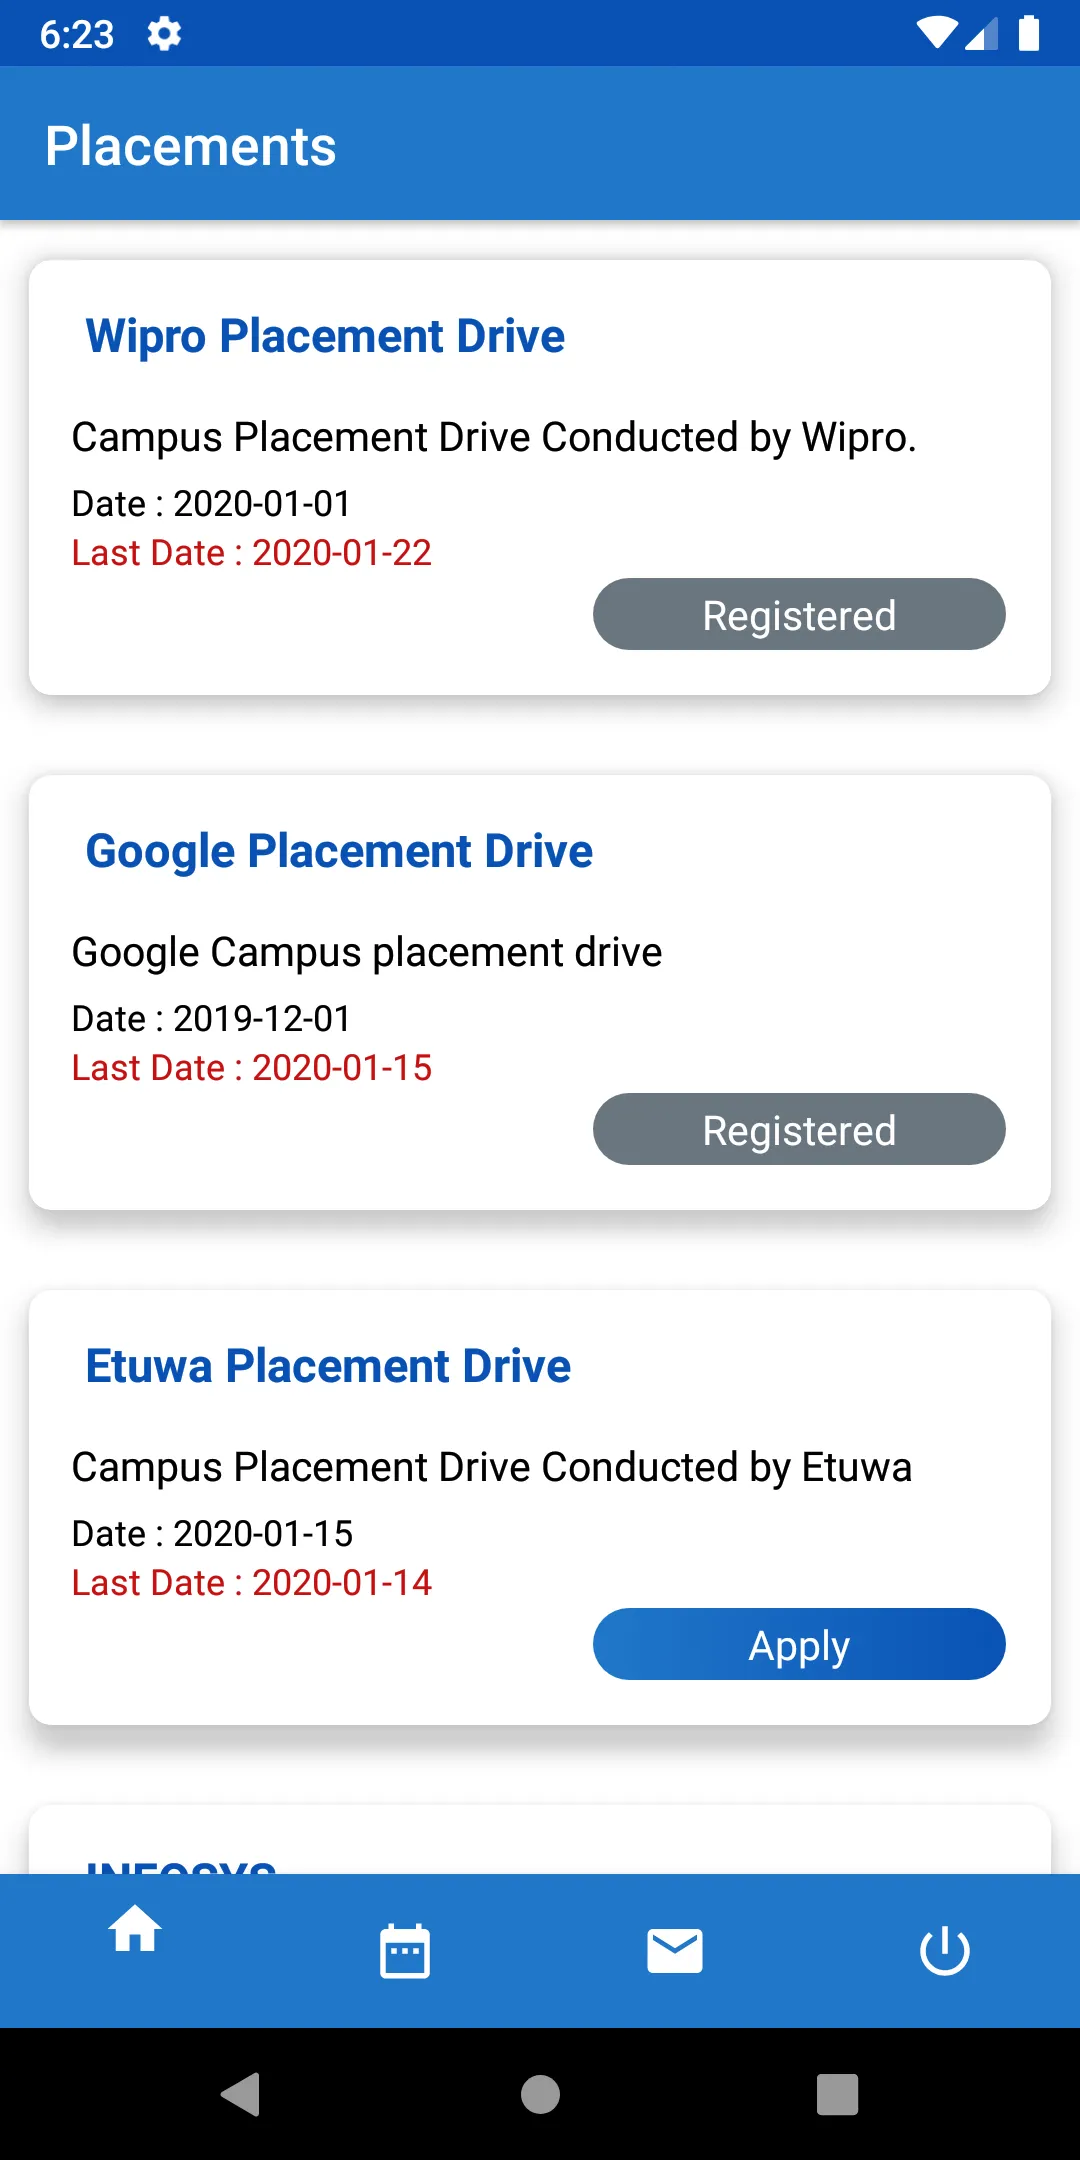Apply to the Etuwa Placement Drive
Image resolution: width=1080 pixels, height=2160 pixels.
coord(799,1644)
